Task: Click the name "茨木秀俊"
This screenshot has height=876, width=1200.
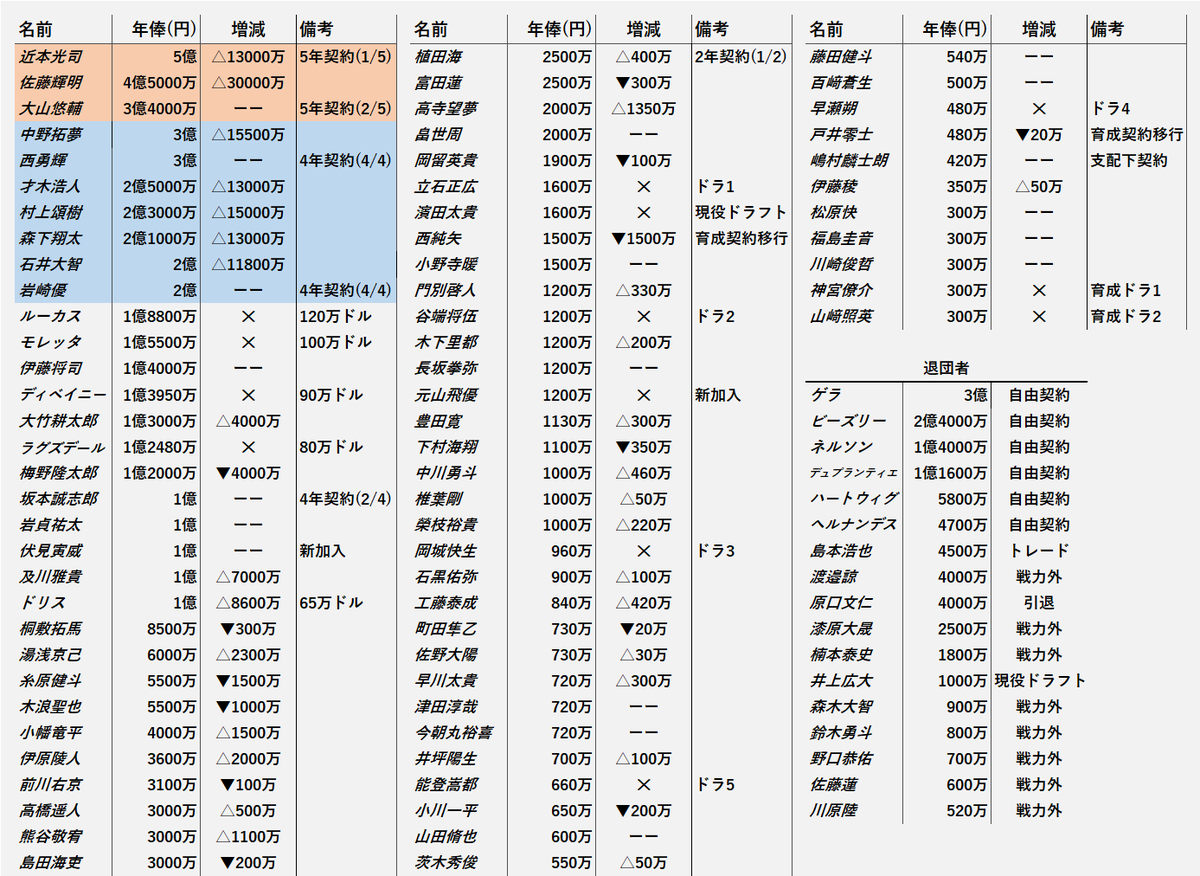Action: (x=447, y=863)
